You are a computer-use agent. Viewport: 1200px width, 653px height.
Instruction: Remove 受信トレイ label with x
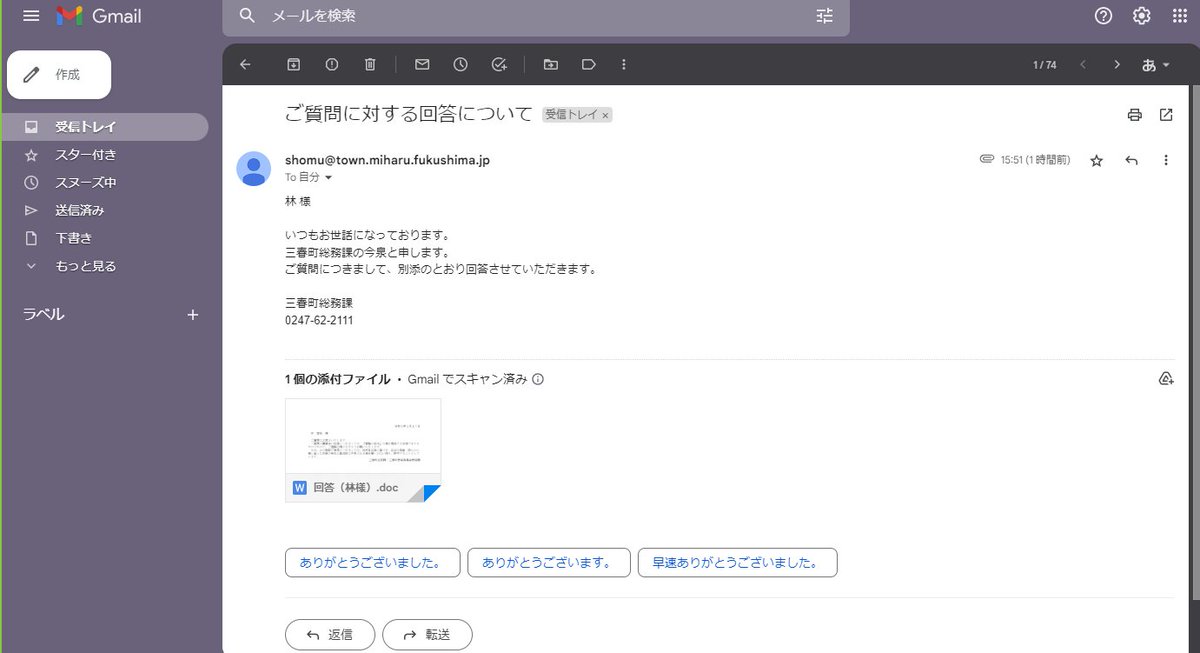click(x=605, y=115)
